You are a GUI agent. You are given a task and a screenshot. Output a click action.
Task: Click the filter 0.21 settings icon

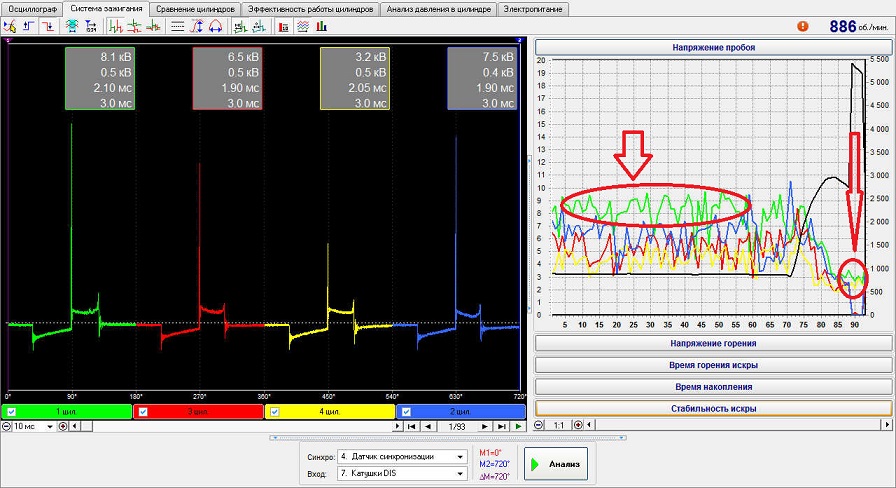coord(91,26)
